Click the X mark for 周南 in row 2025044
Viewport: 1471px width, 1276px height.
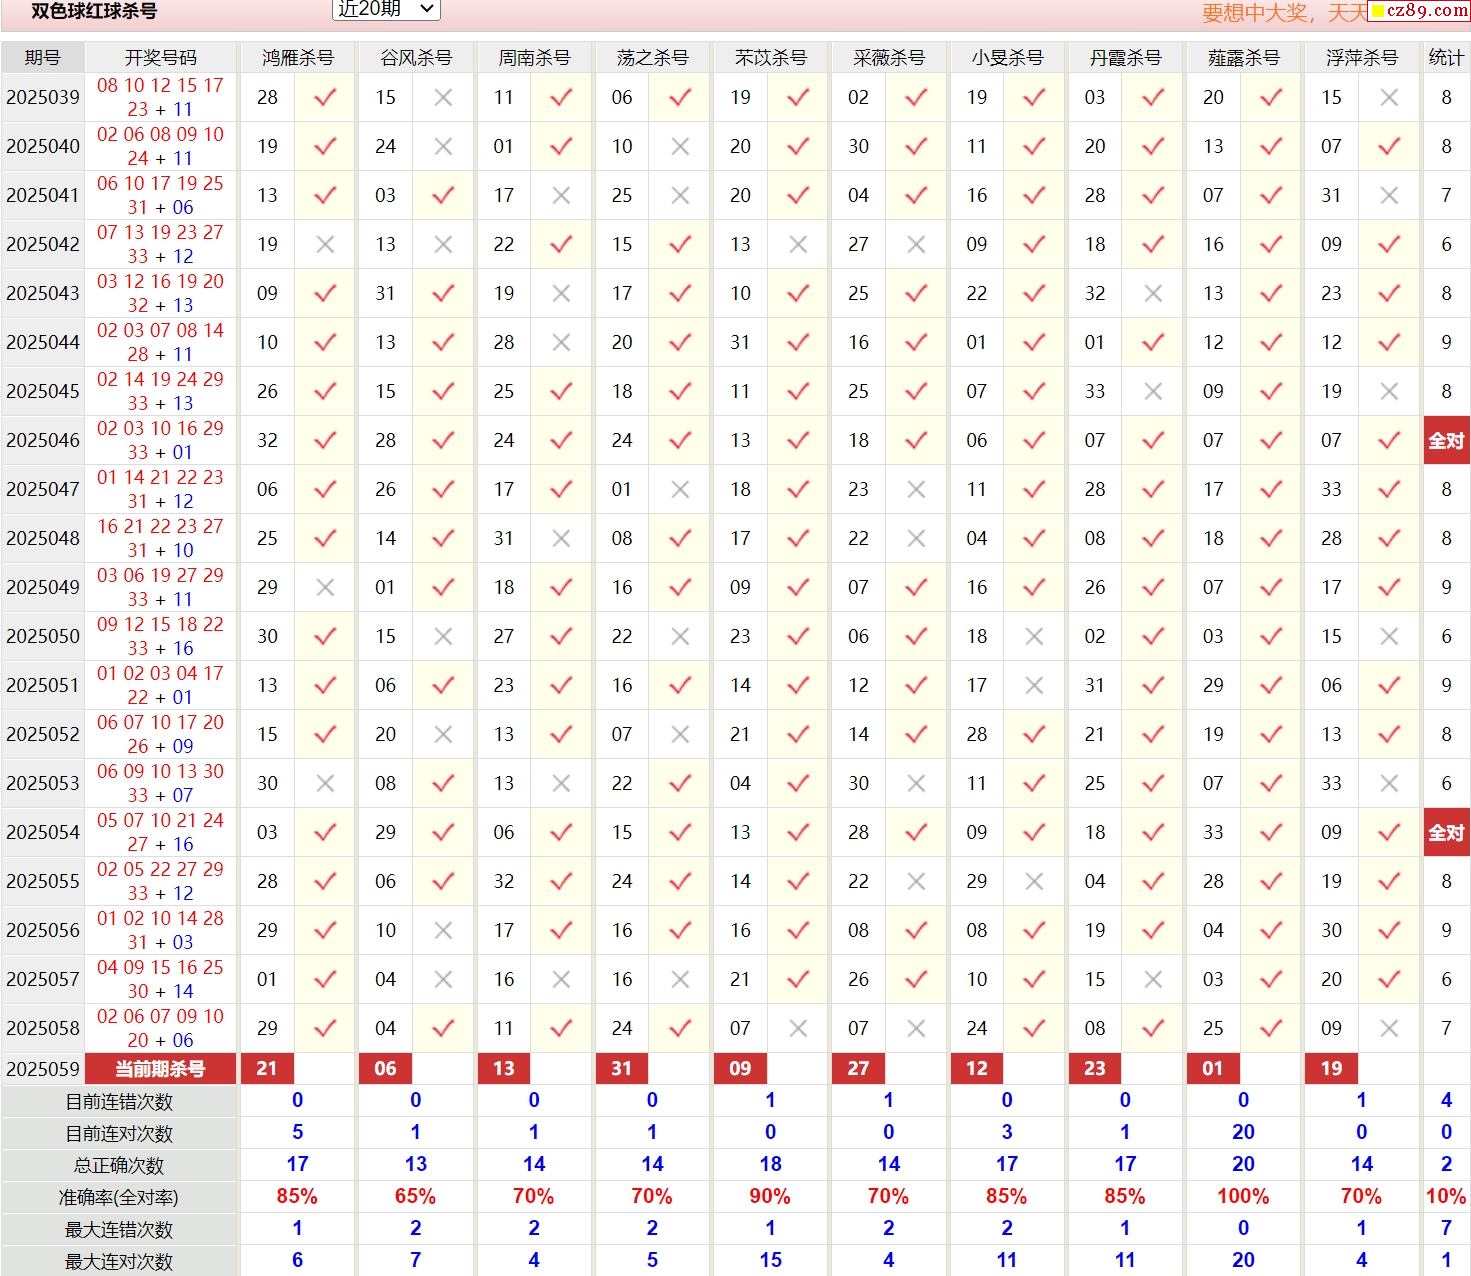(562, 343)
